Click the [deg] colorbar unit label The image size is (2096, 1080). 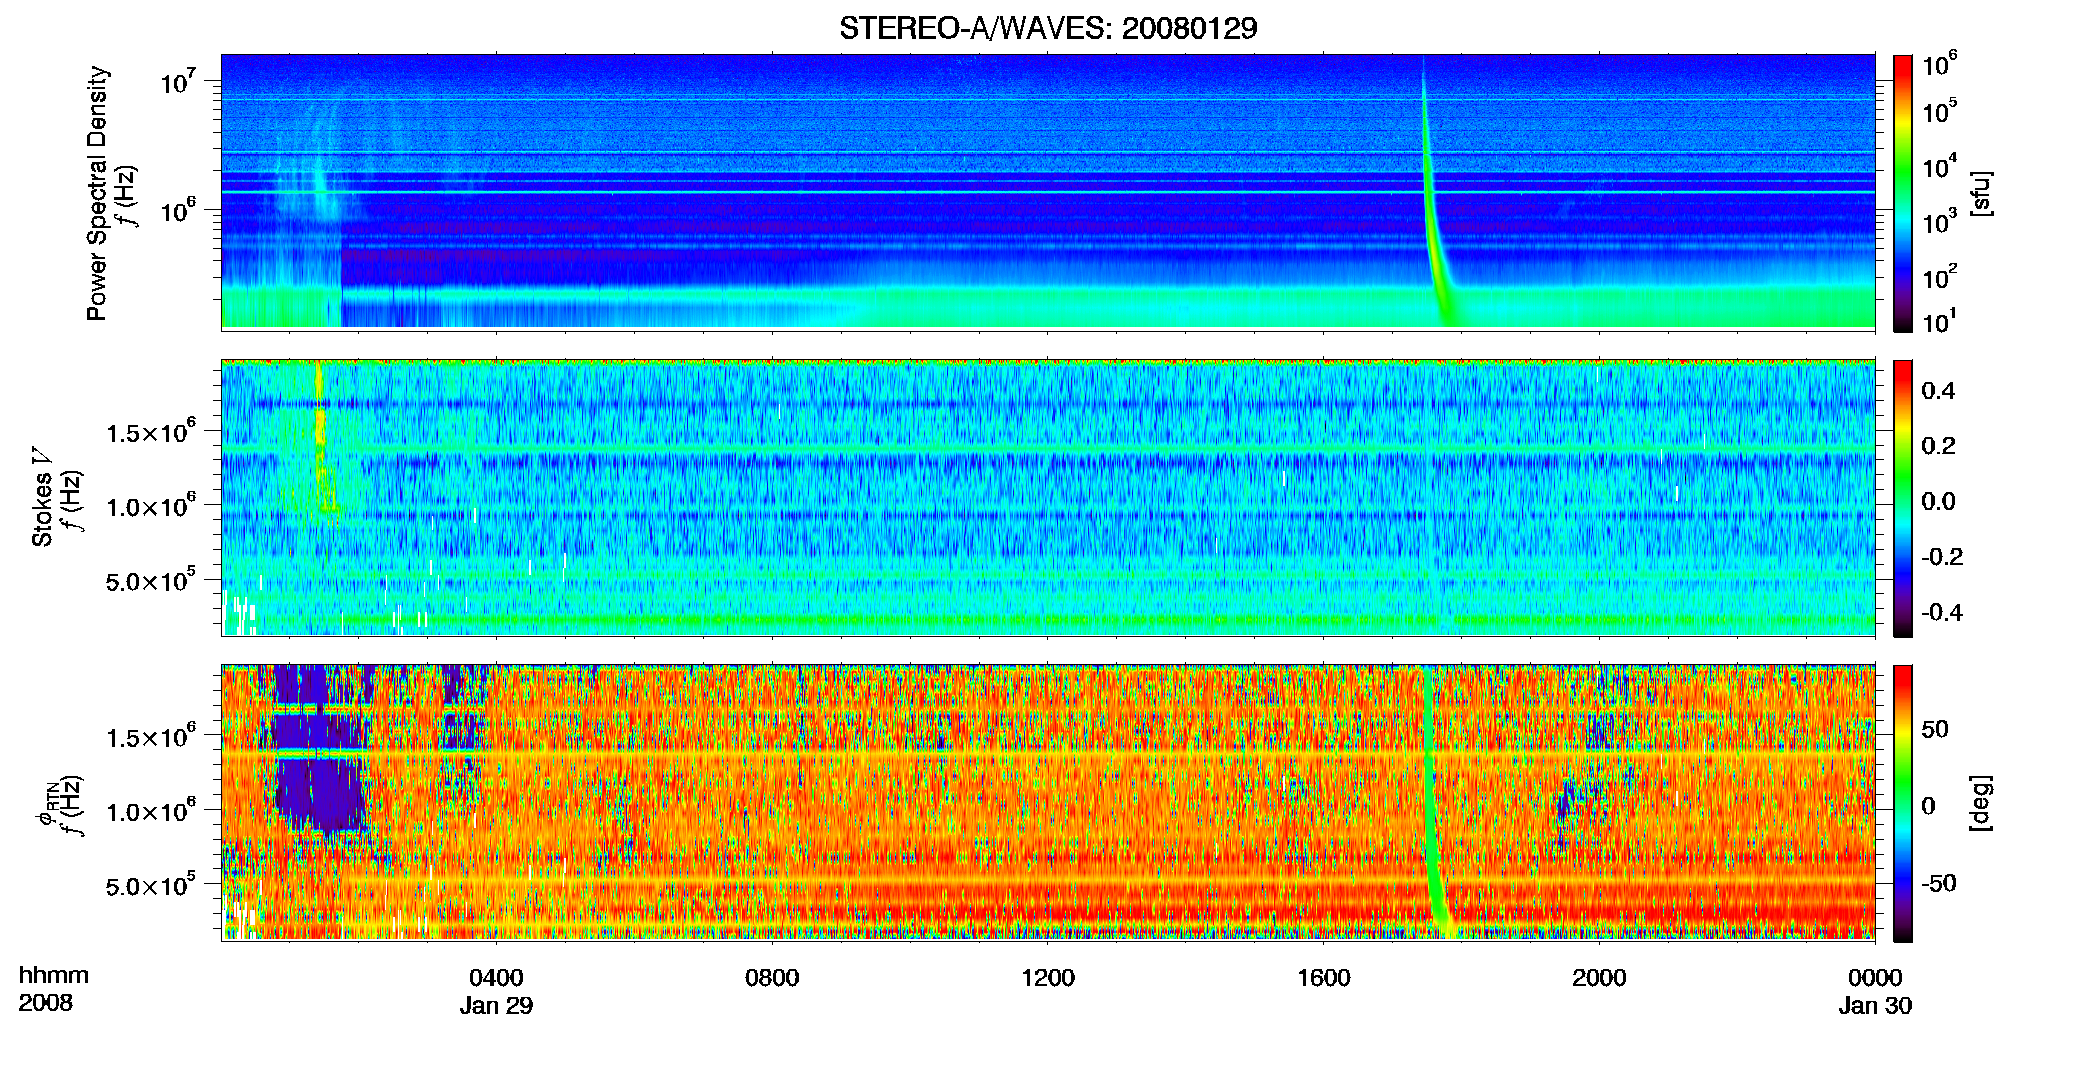(x=1981, y=803)
